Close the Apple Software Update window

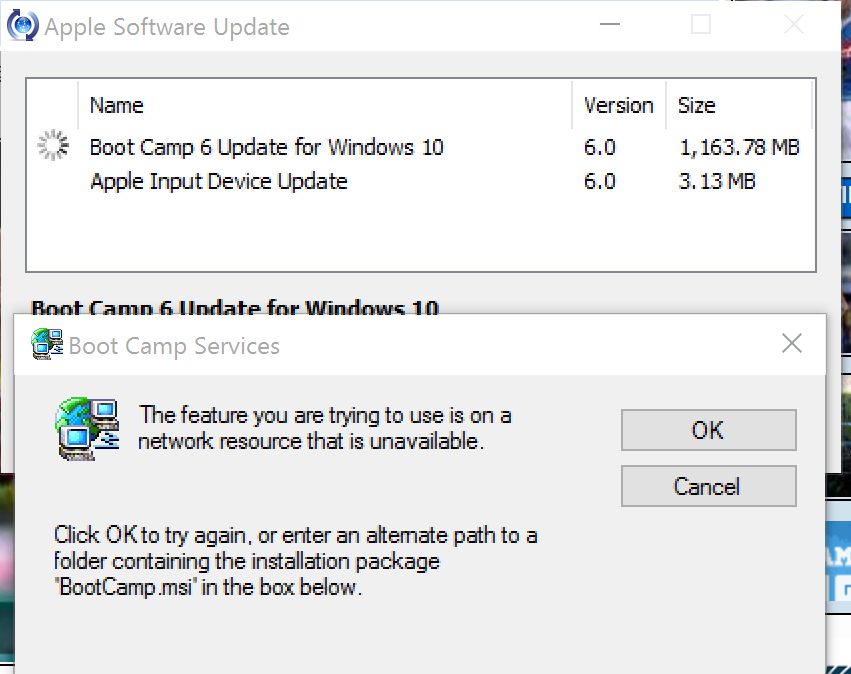point(794,25)
